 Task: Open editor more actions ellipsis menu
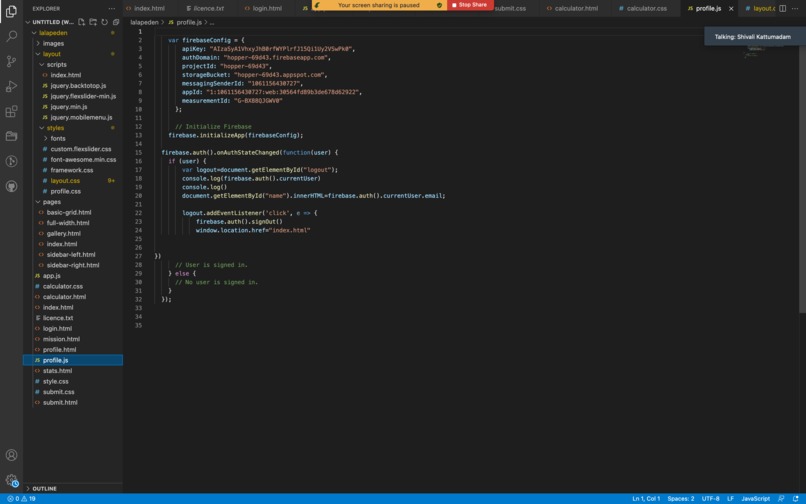[795, 8]
